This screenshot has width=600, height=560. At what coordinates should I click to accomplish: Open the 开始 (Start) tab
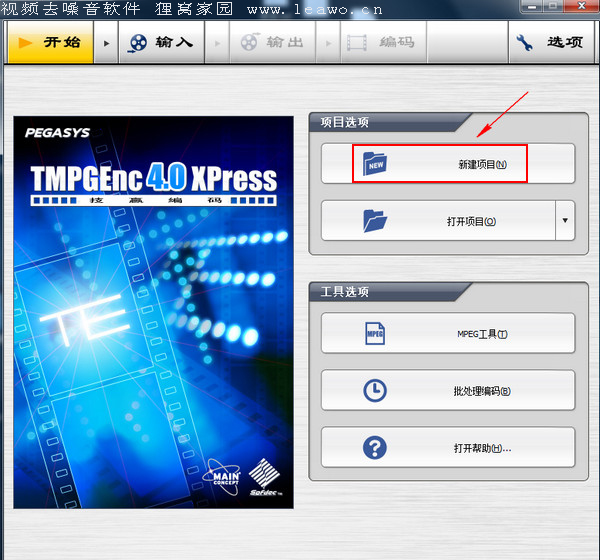(x=51, y=42)
